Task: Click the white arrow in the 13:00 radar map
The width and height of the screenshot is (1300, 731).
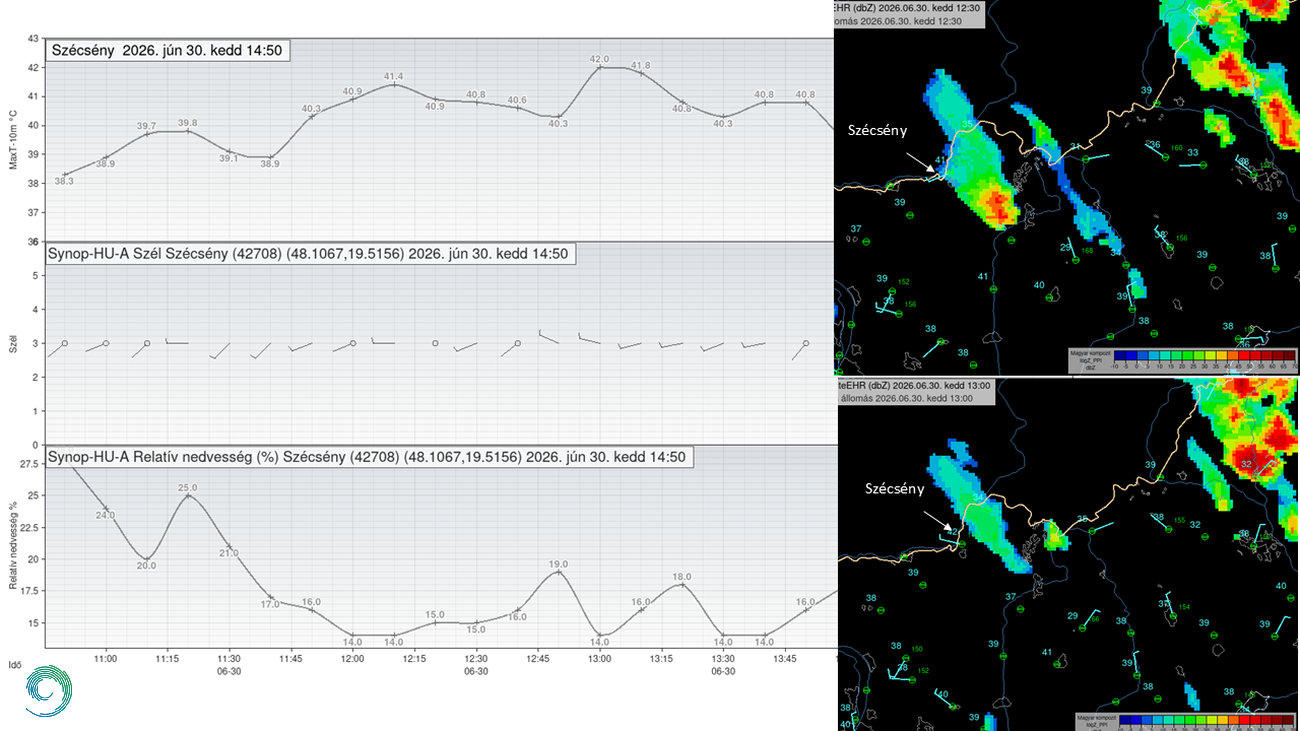Action: [935, 520]
